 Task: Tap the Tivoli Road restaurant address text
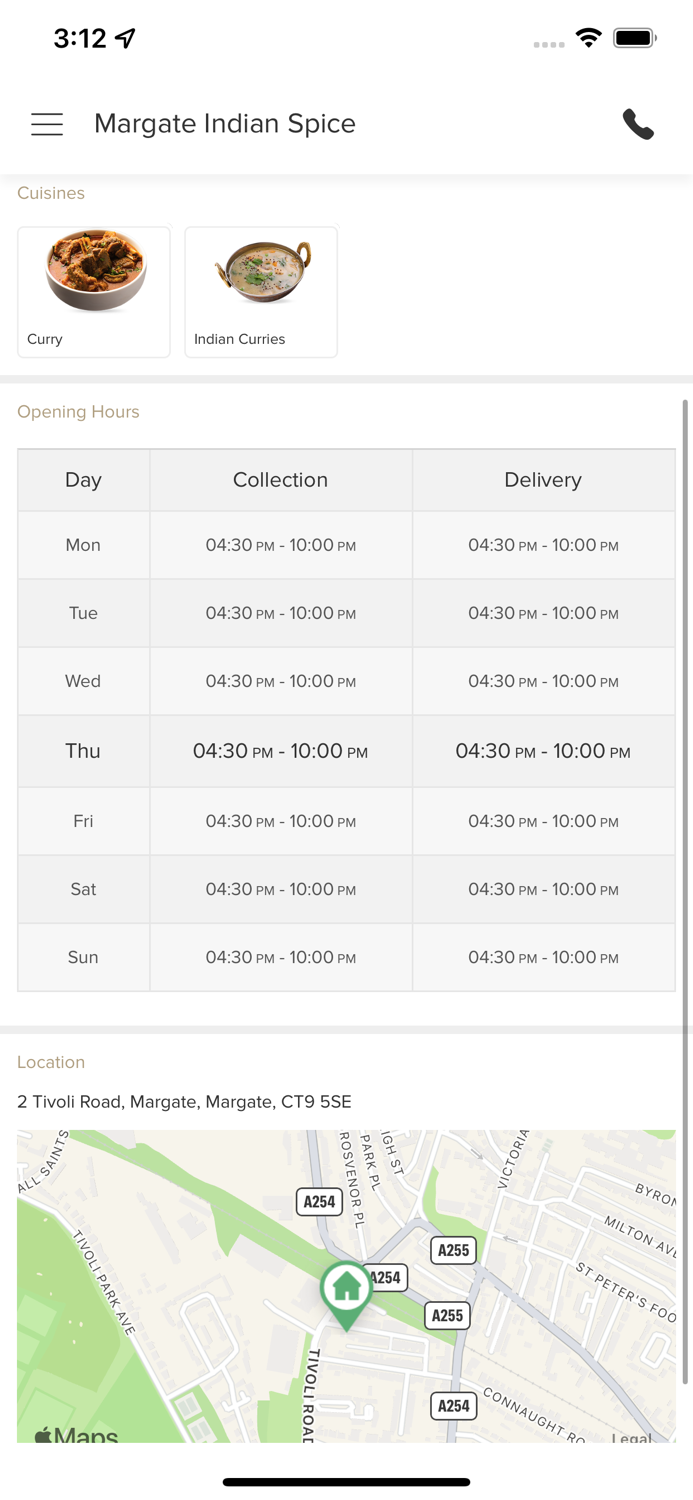(184, 1102)
